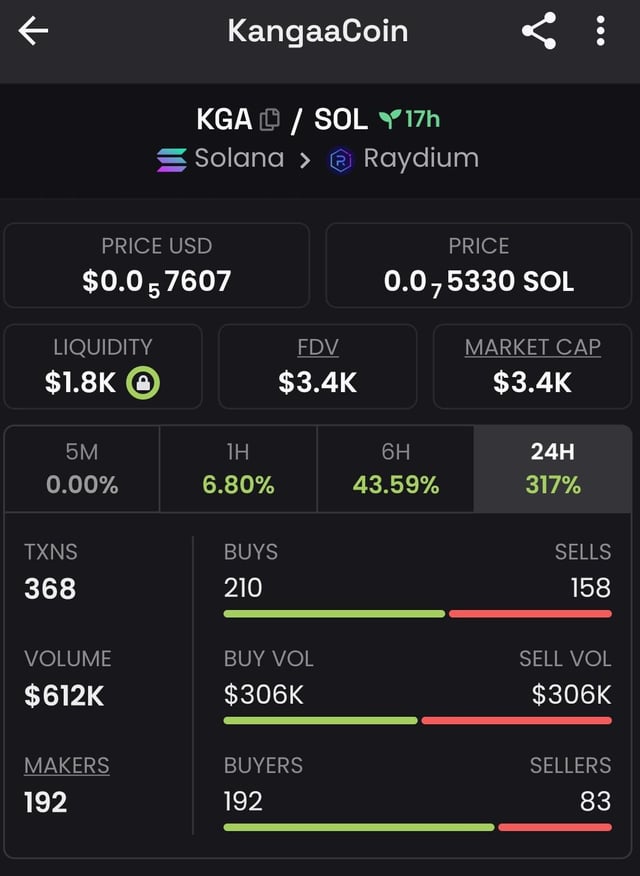The height and width of the screenshot is (876, 640).
Task: Open the three-dot overflow menu
Action: coord(600,32)
